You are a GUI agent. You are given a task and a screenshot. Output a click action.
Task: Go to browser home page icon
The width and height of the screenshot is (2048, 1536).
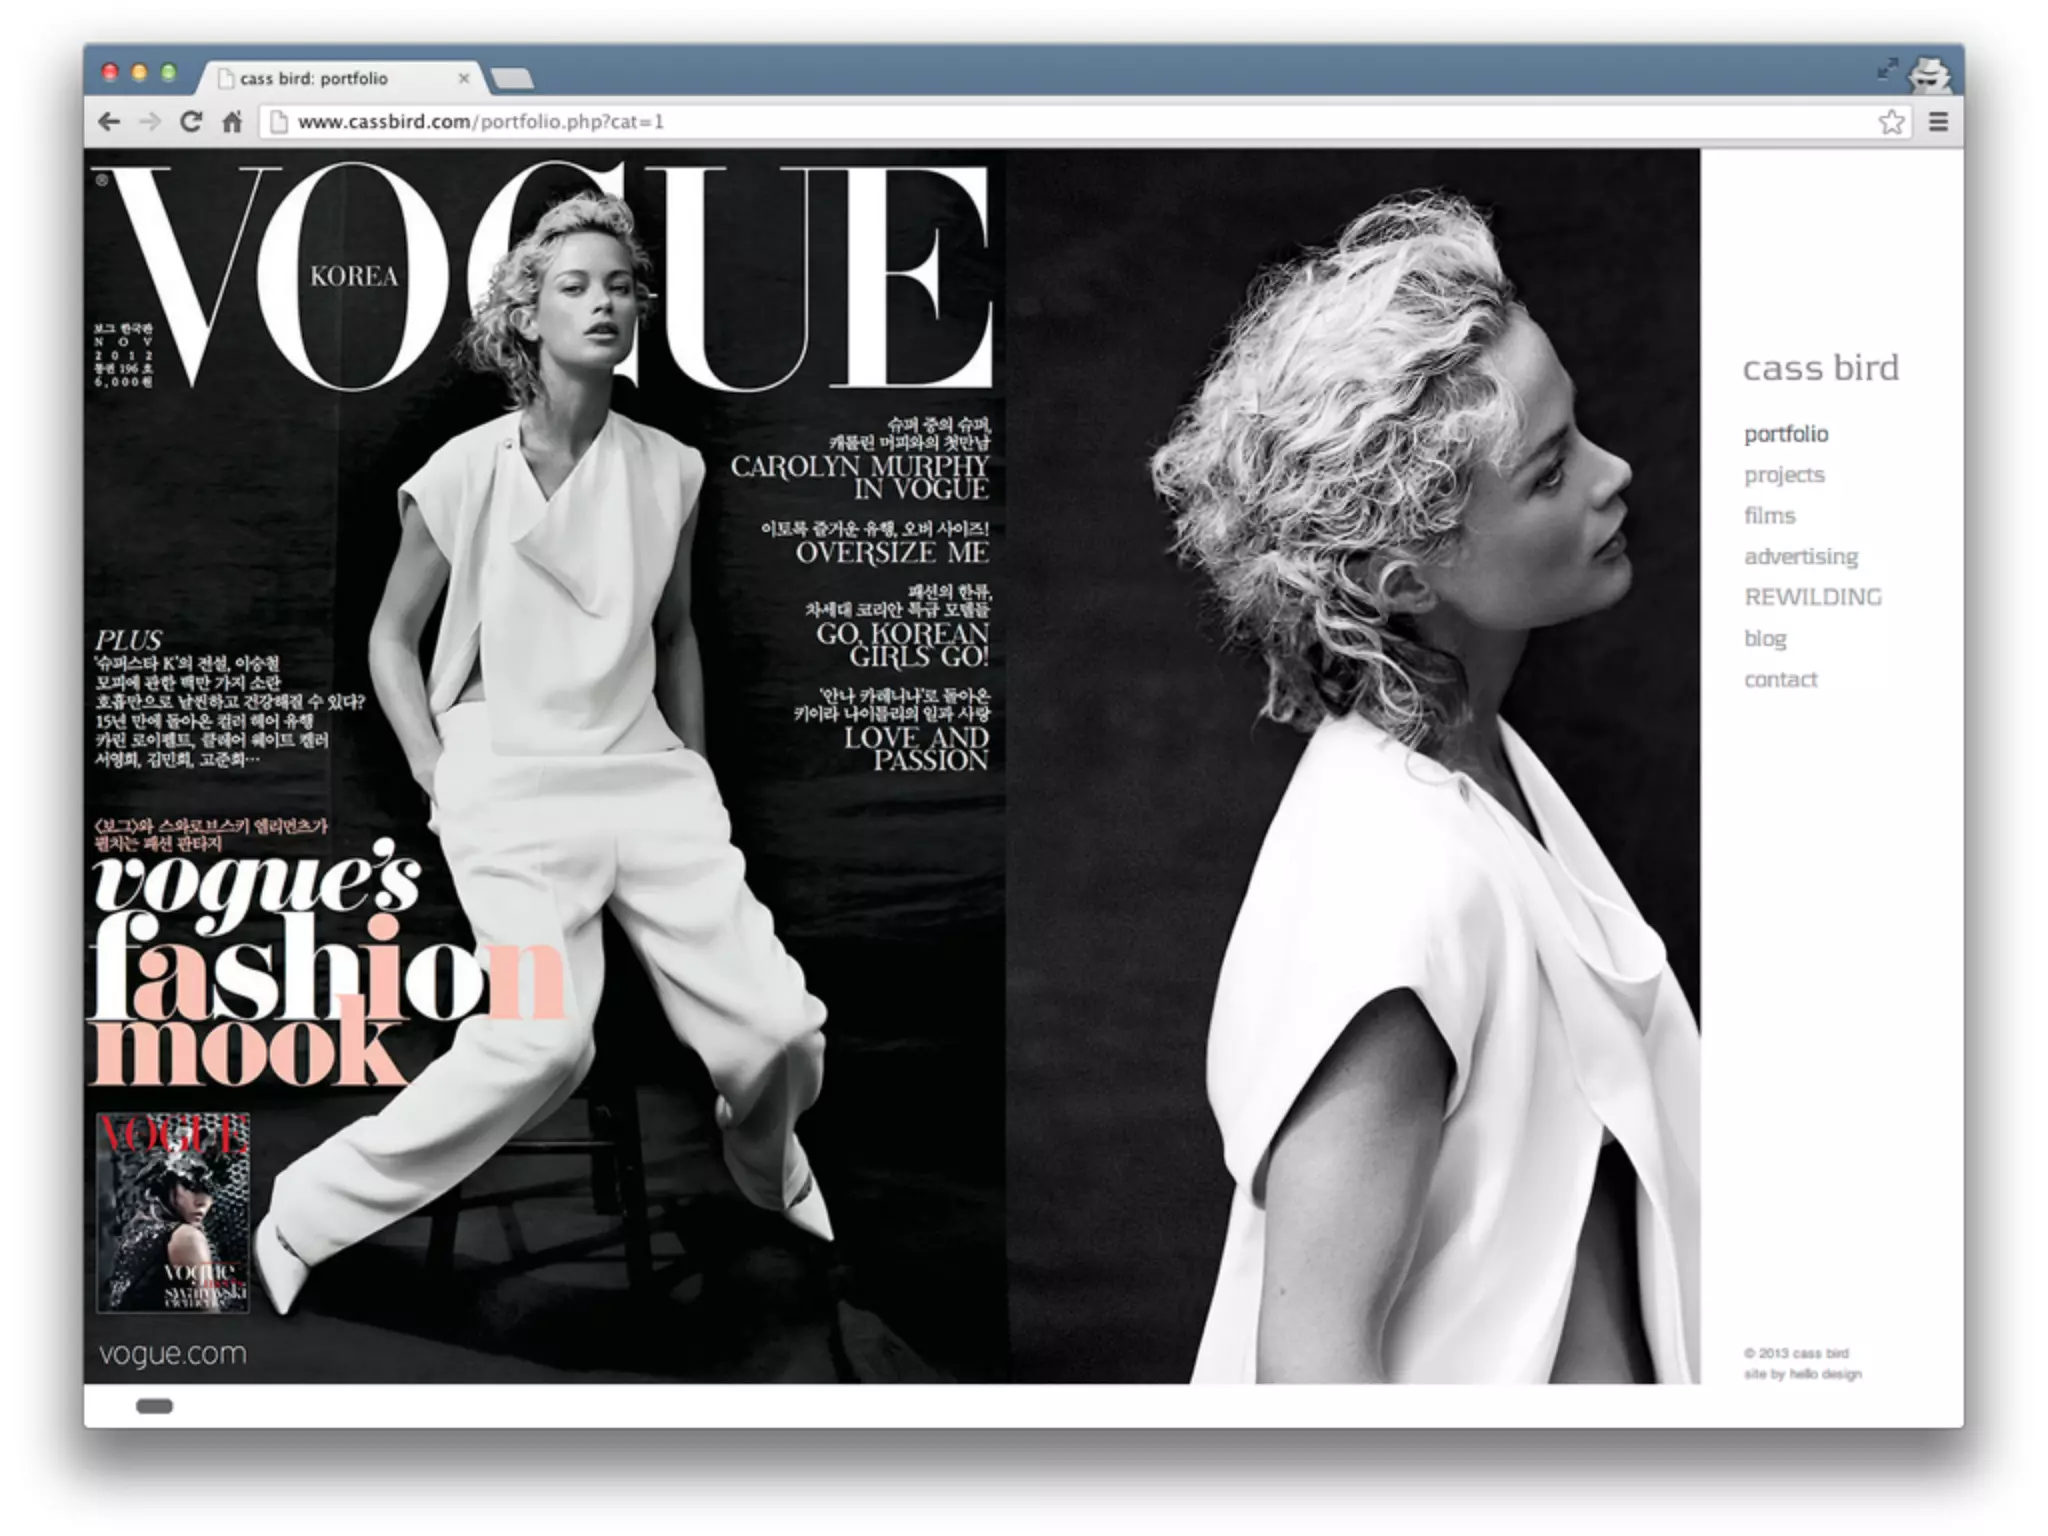[232, 122]
